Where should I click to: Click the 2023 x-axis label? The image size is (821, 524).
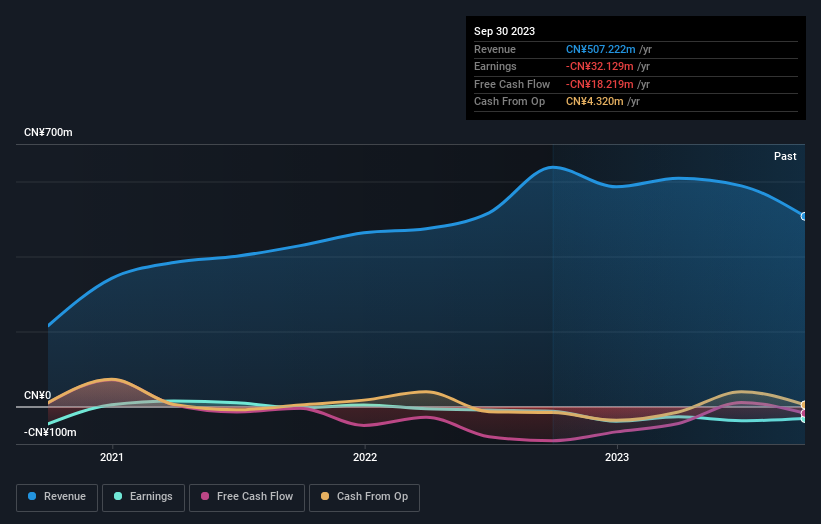point(617,457)
